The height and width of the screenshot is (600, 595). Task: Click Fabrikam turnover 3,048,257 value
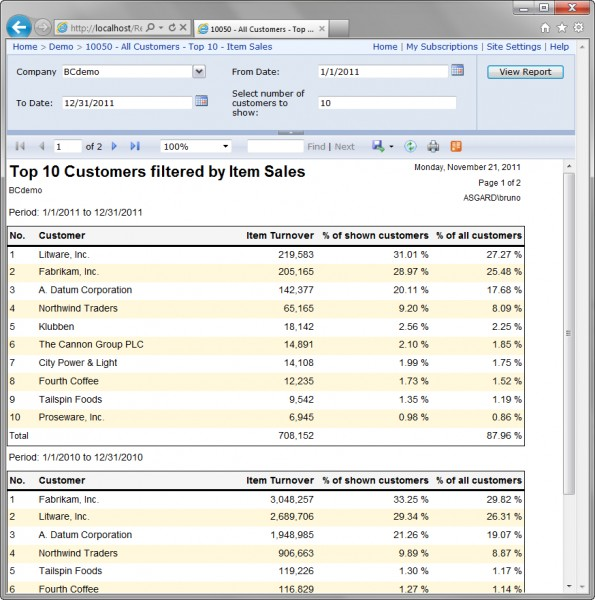292,499
